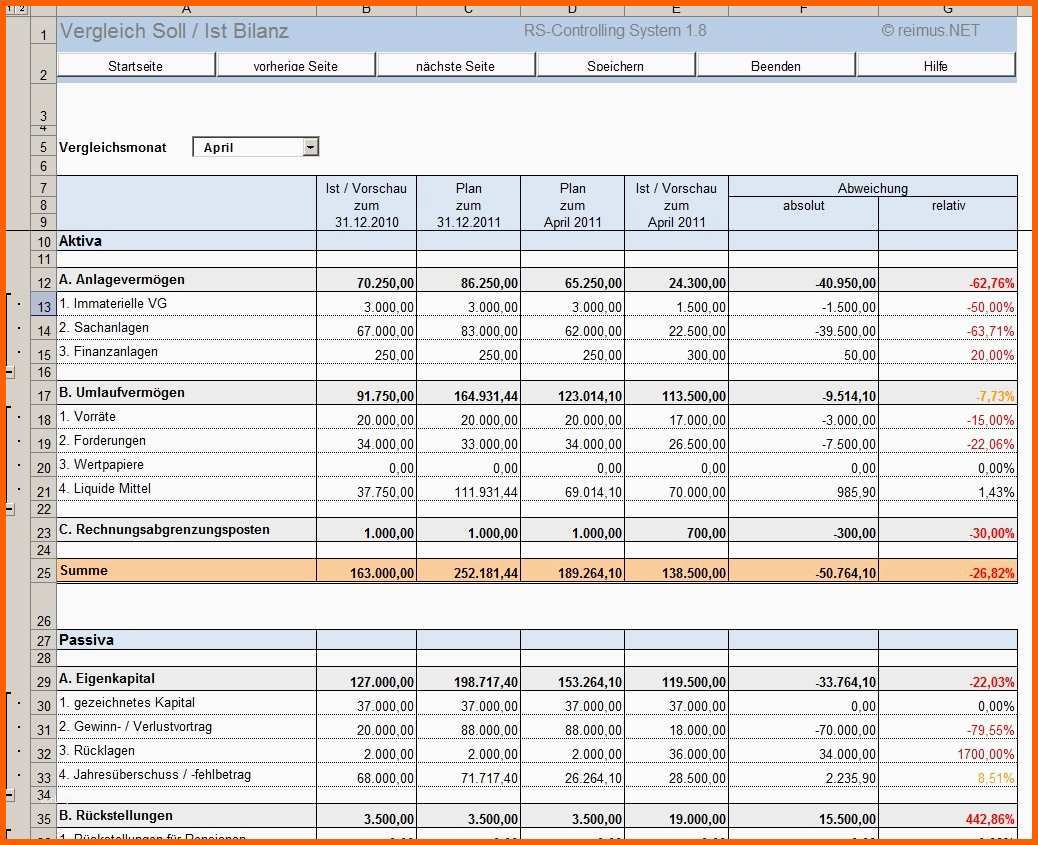Click the 'Vergleich Soll / Ist Bilanz' title
The height and width of the screenshot is (845, 1038).
174,31
